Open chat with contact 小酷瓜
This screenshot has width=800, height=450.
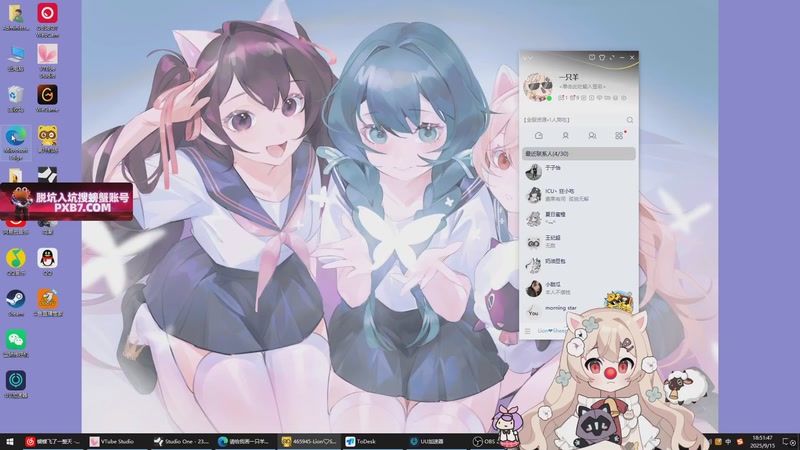click(579, 288)
